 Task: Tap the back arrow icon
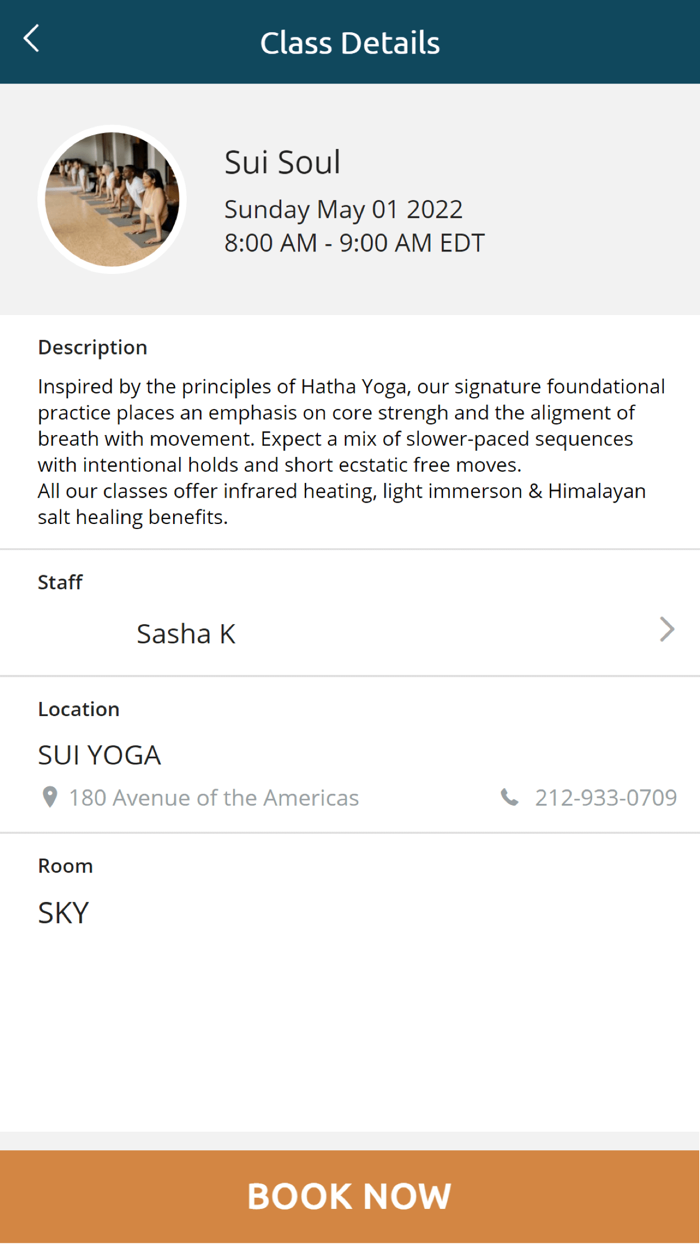(32, 40)
